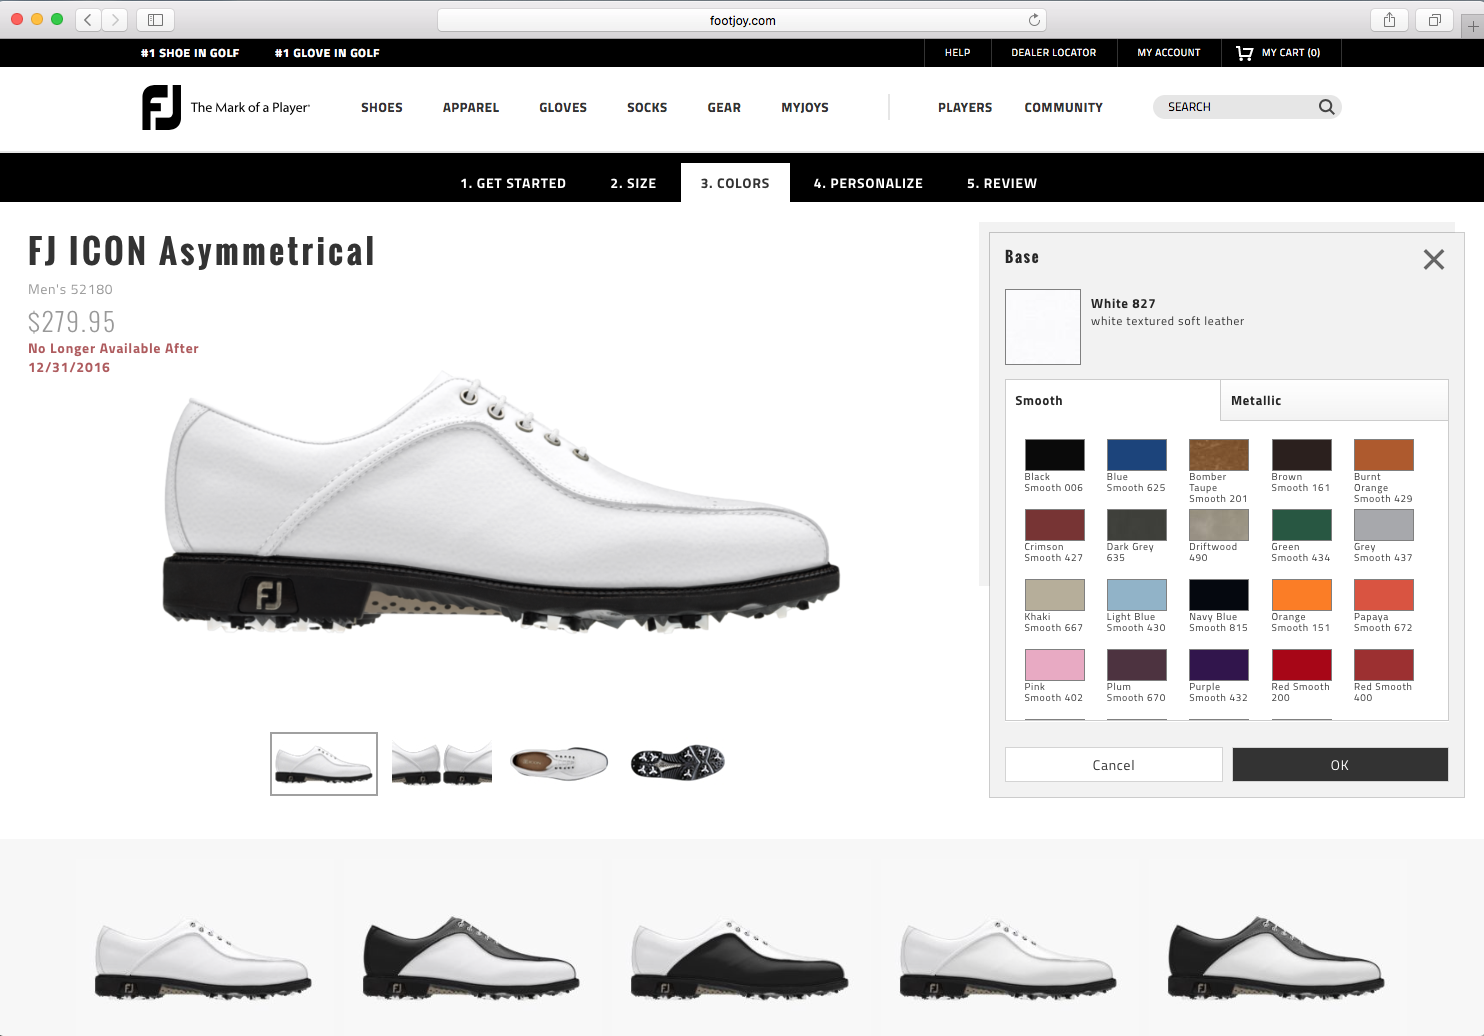This screenshot has width=1484, height=1036.
Task: Confirm base color with OK
Action: (x=1340, y=765)
